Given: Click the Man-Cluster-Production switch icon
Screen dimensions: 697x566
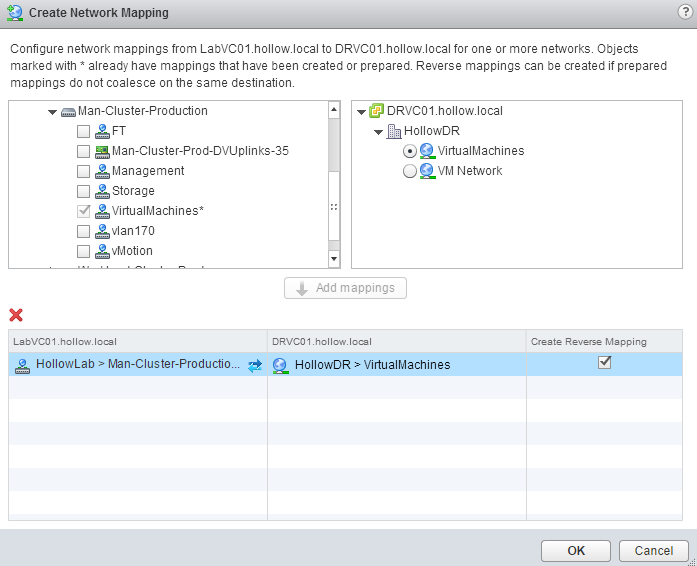Looking at the screenshot, I should point(68,111).
